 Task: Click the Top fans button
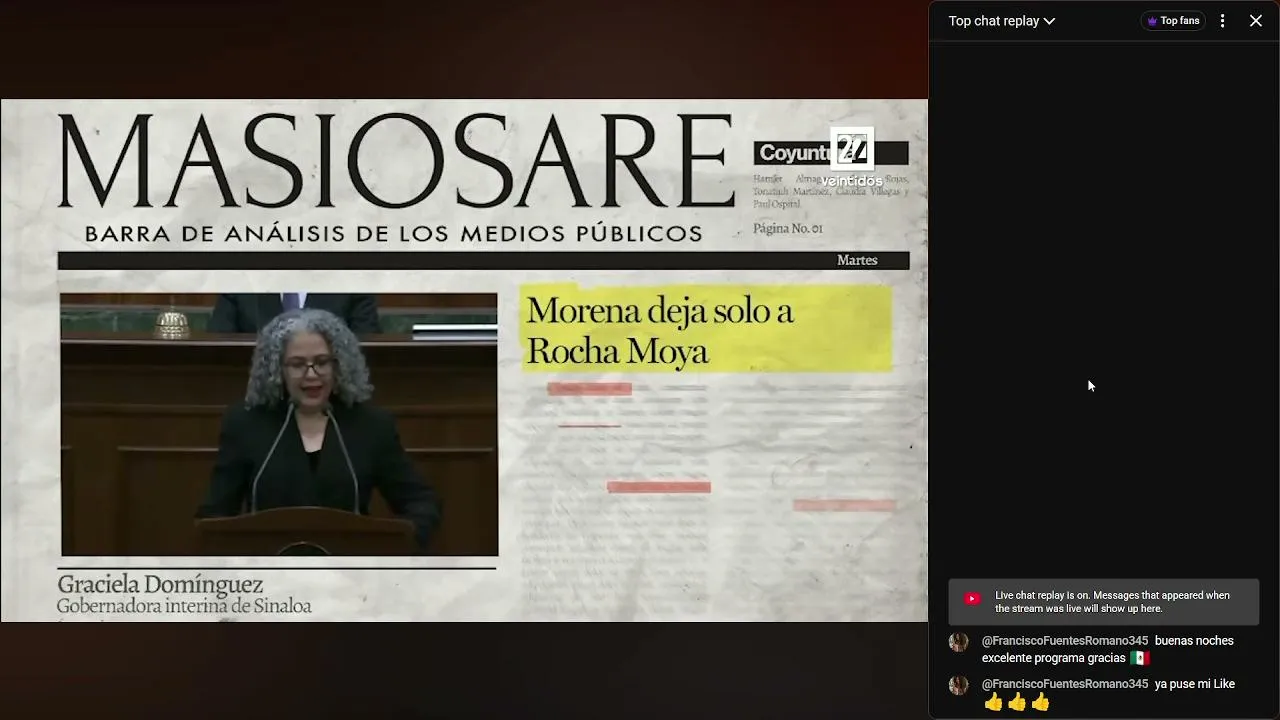click(x=1173, y=21)
